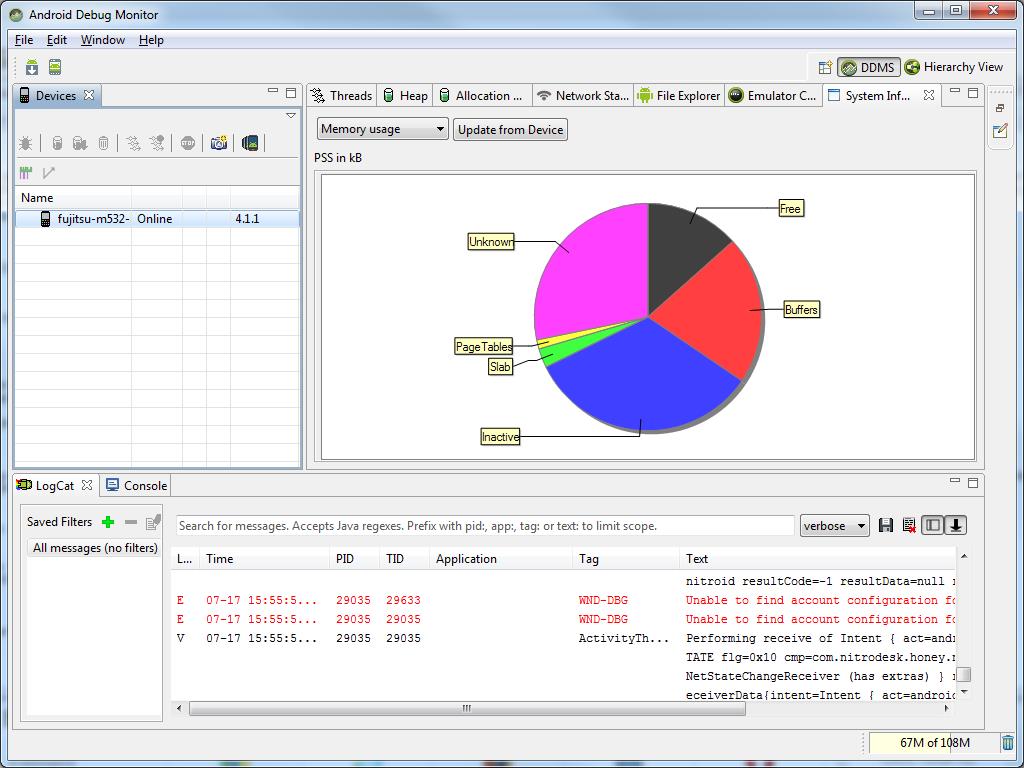The width and height of the screenshot is (1024, 768).
Task: Close the Devices view tab
Action: click(x=89, y=95)
